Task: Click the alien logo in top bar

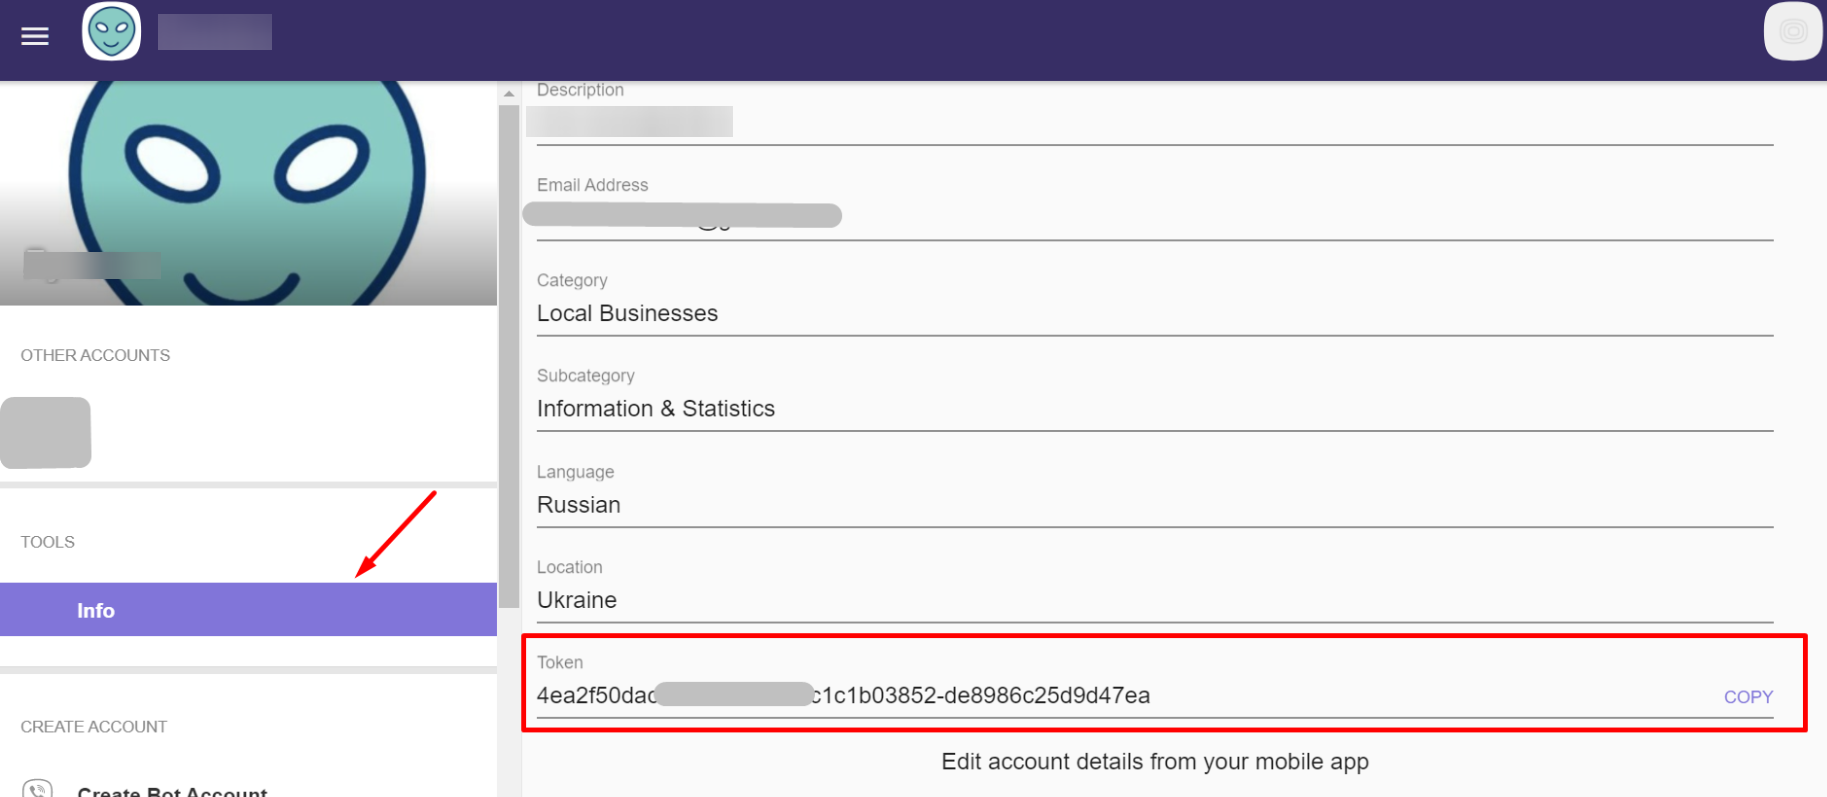Action: (111, 32)
